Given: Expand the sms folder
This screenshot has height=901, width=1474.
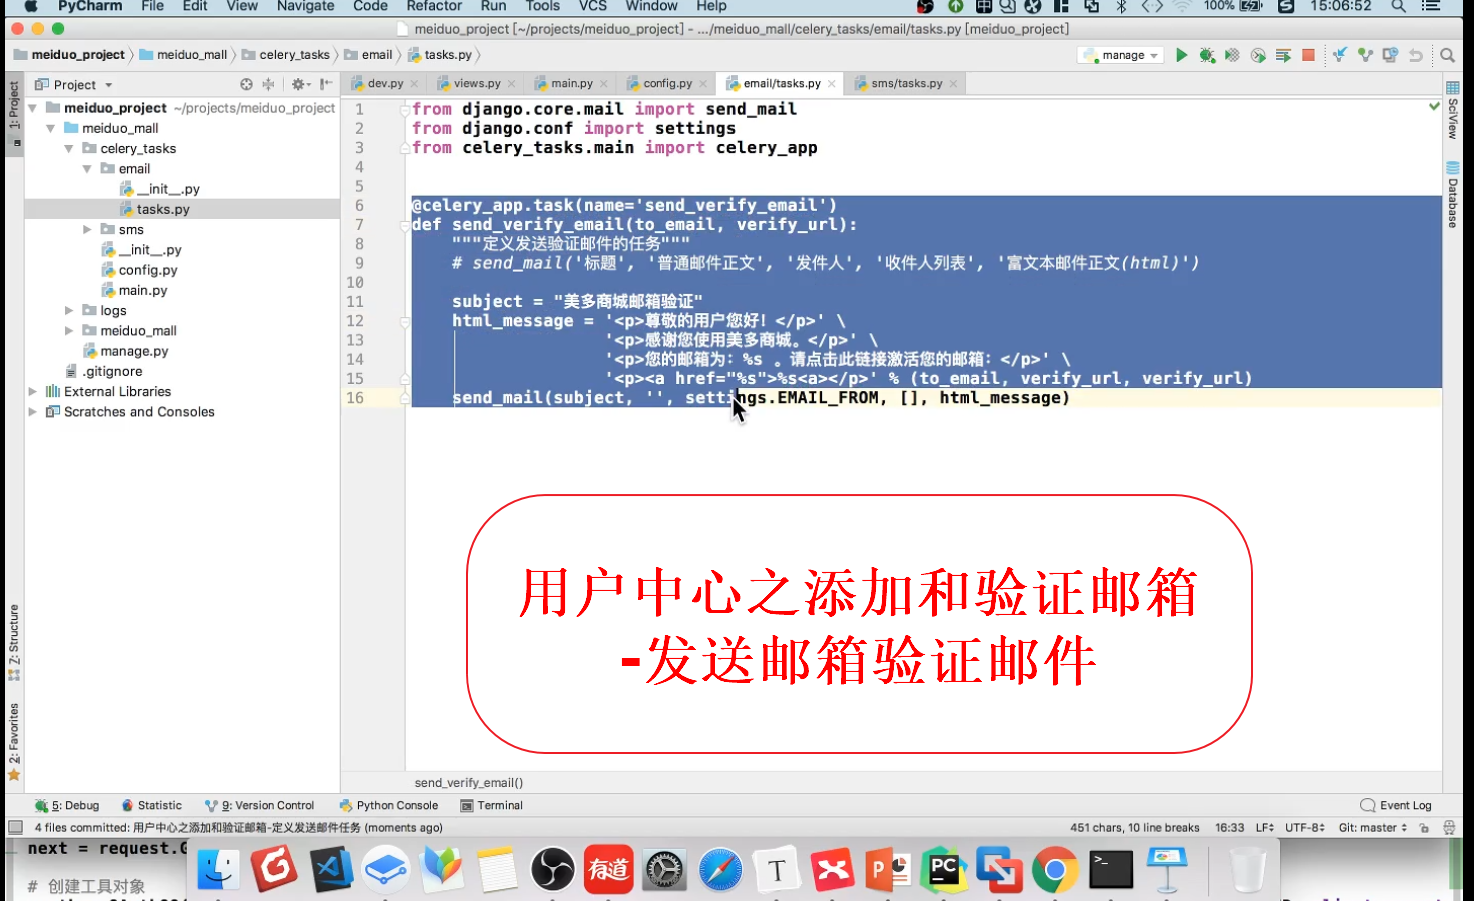Looking at the screenshot, I should [x=87, y=230].
